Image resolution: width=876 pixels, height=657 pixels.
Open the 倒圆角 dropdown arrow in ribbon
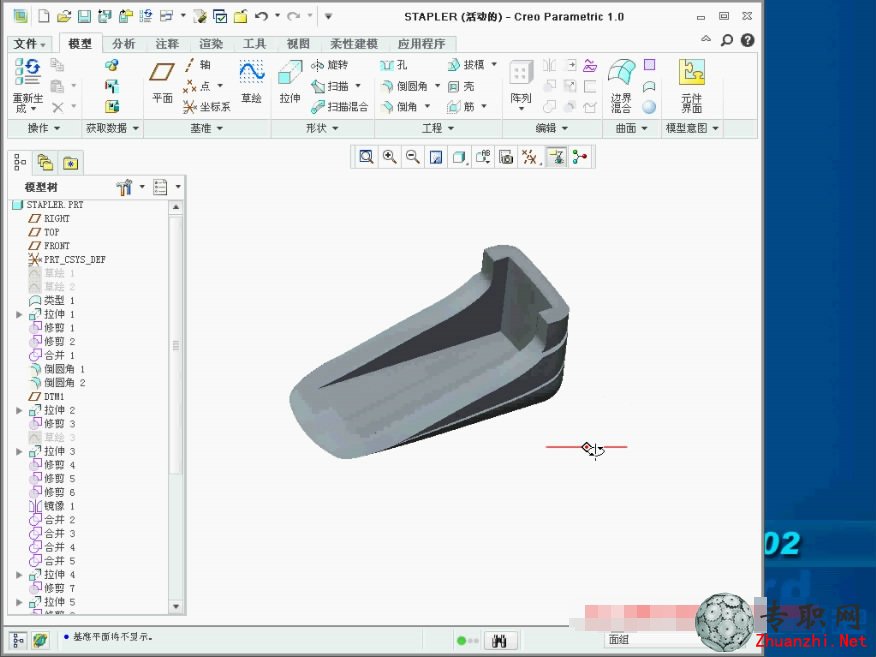click(x=437, y=86)
